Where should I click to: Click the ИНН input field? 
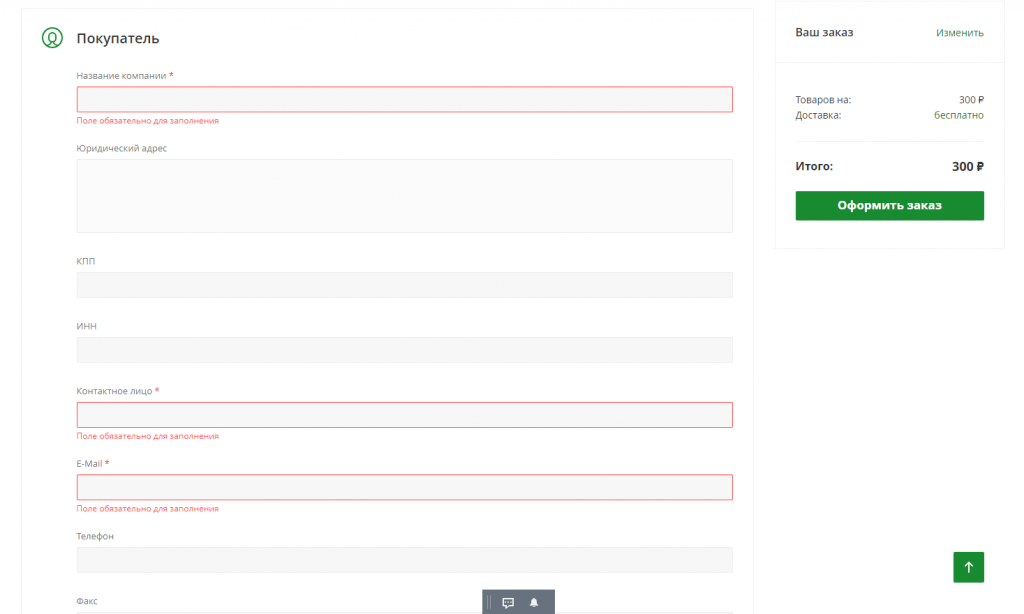[x=404, y=350]
